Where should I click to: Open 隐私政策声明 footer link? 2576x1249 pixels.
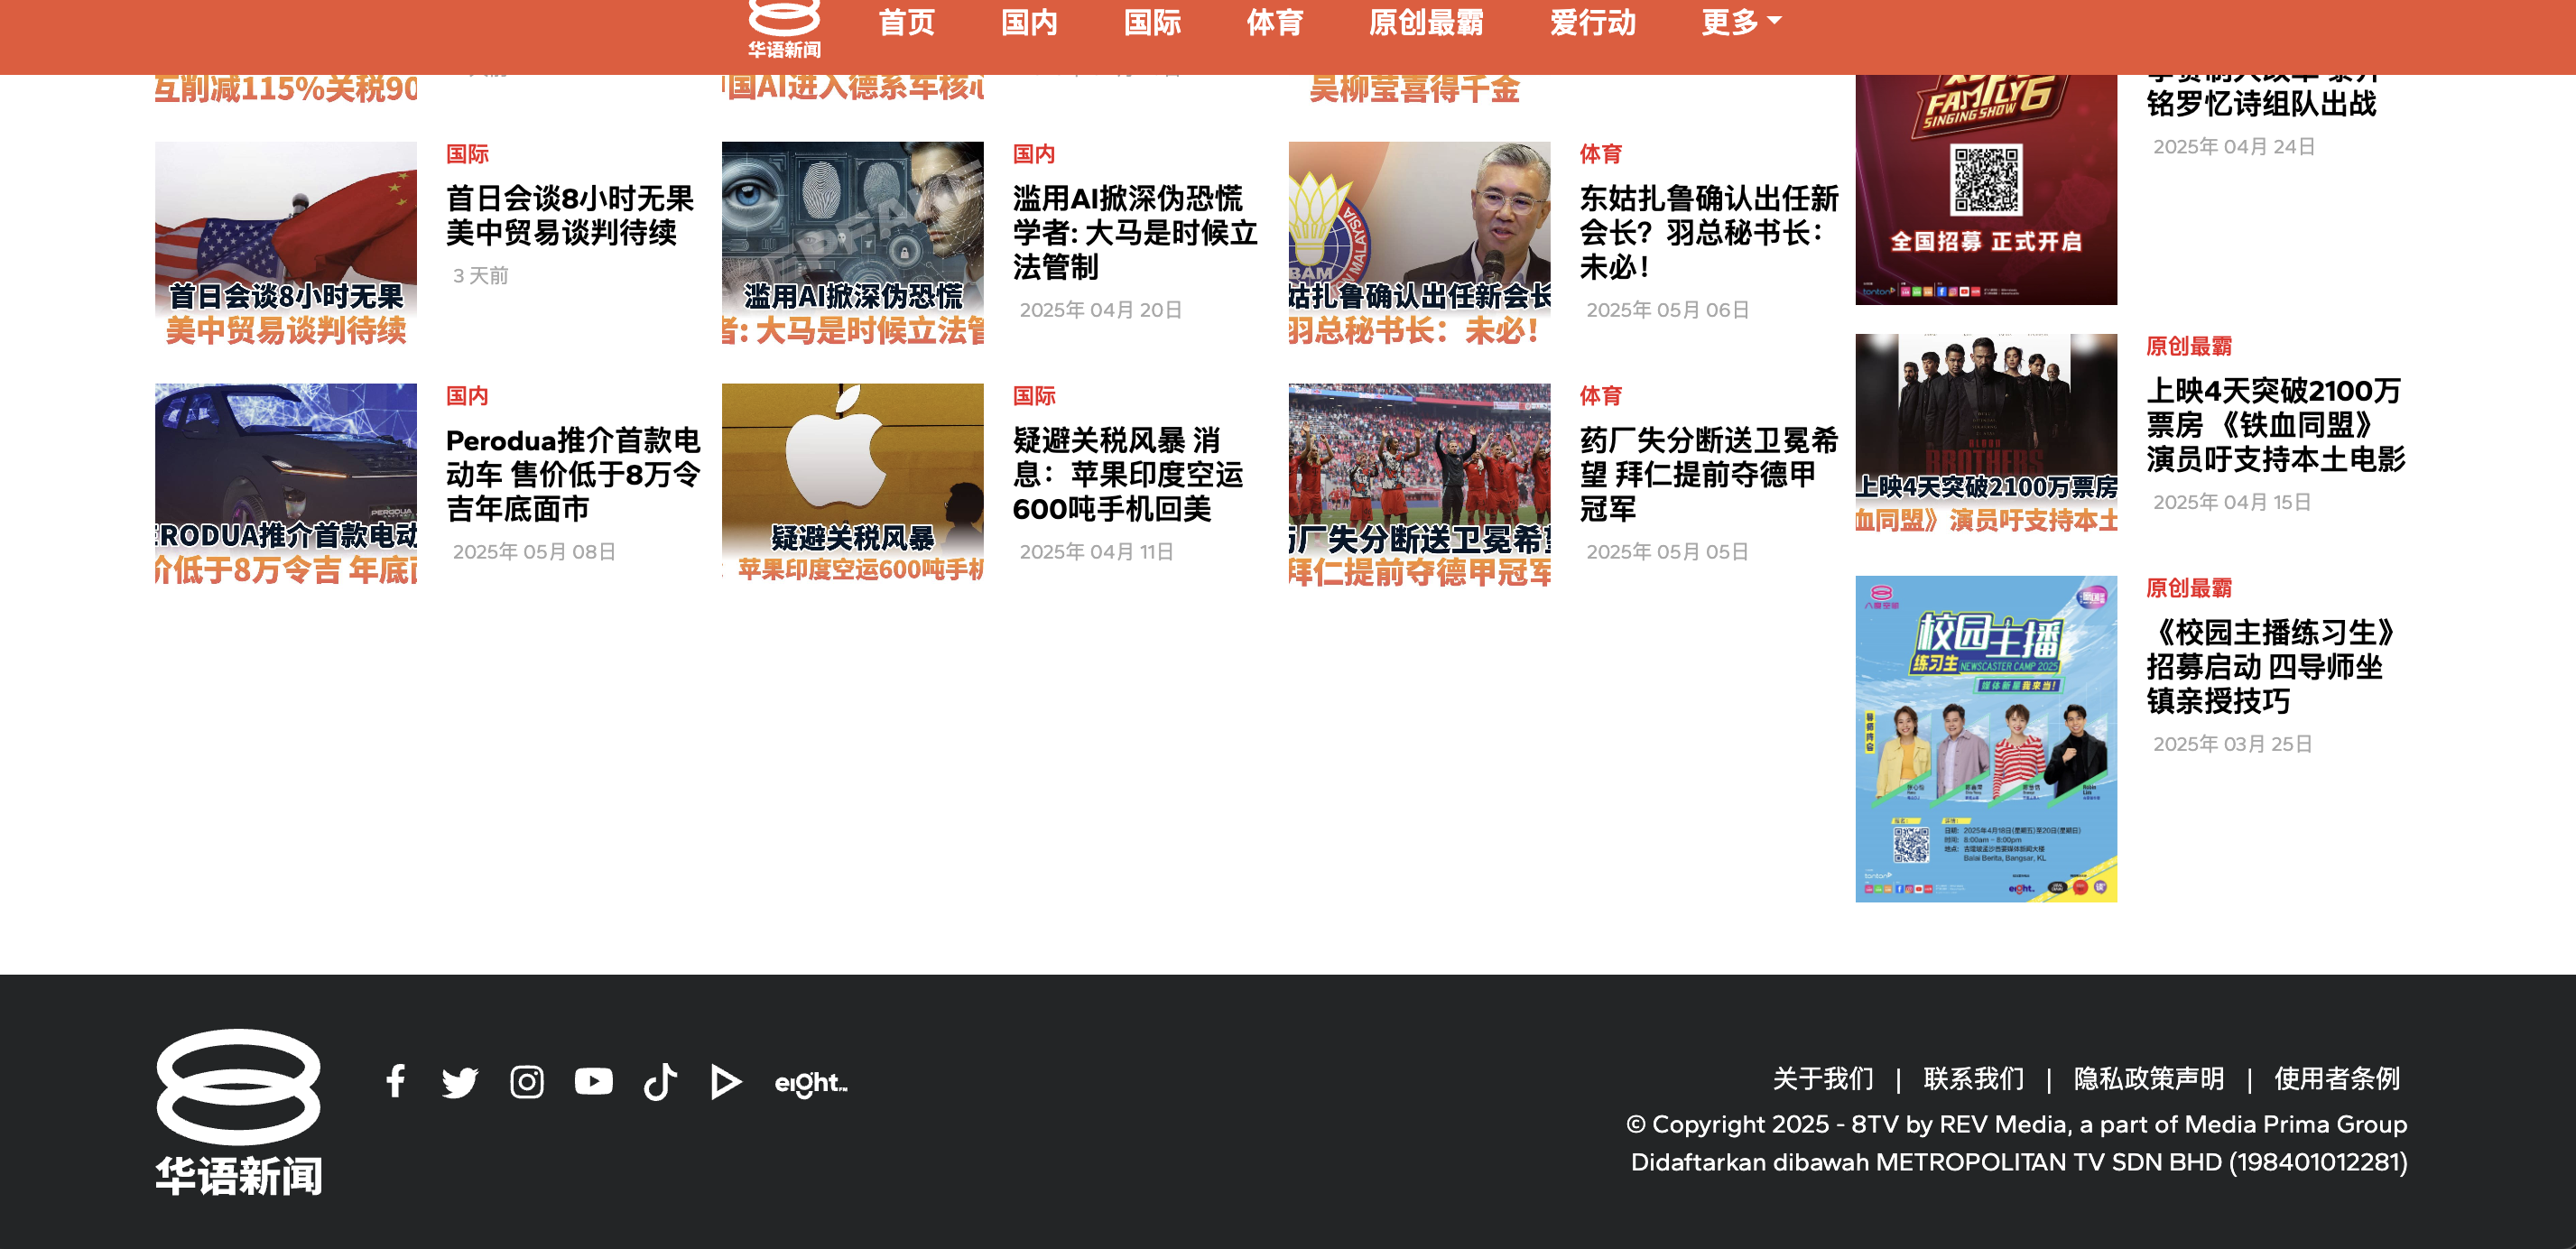[x=2149, y=1079]
